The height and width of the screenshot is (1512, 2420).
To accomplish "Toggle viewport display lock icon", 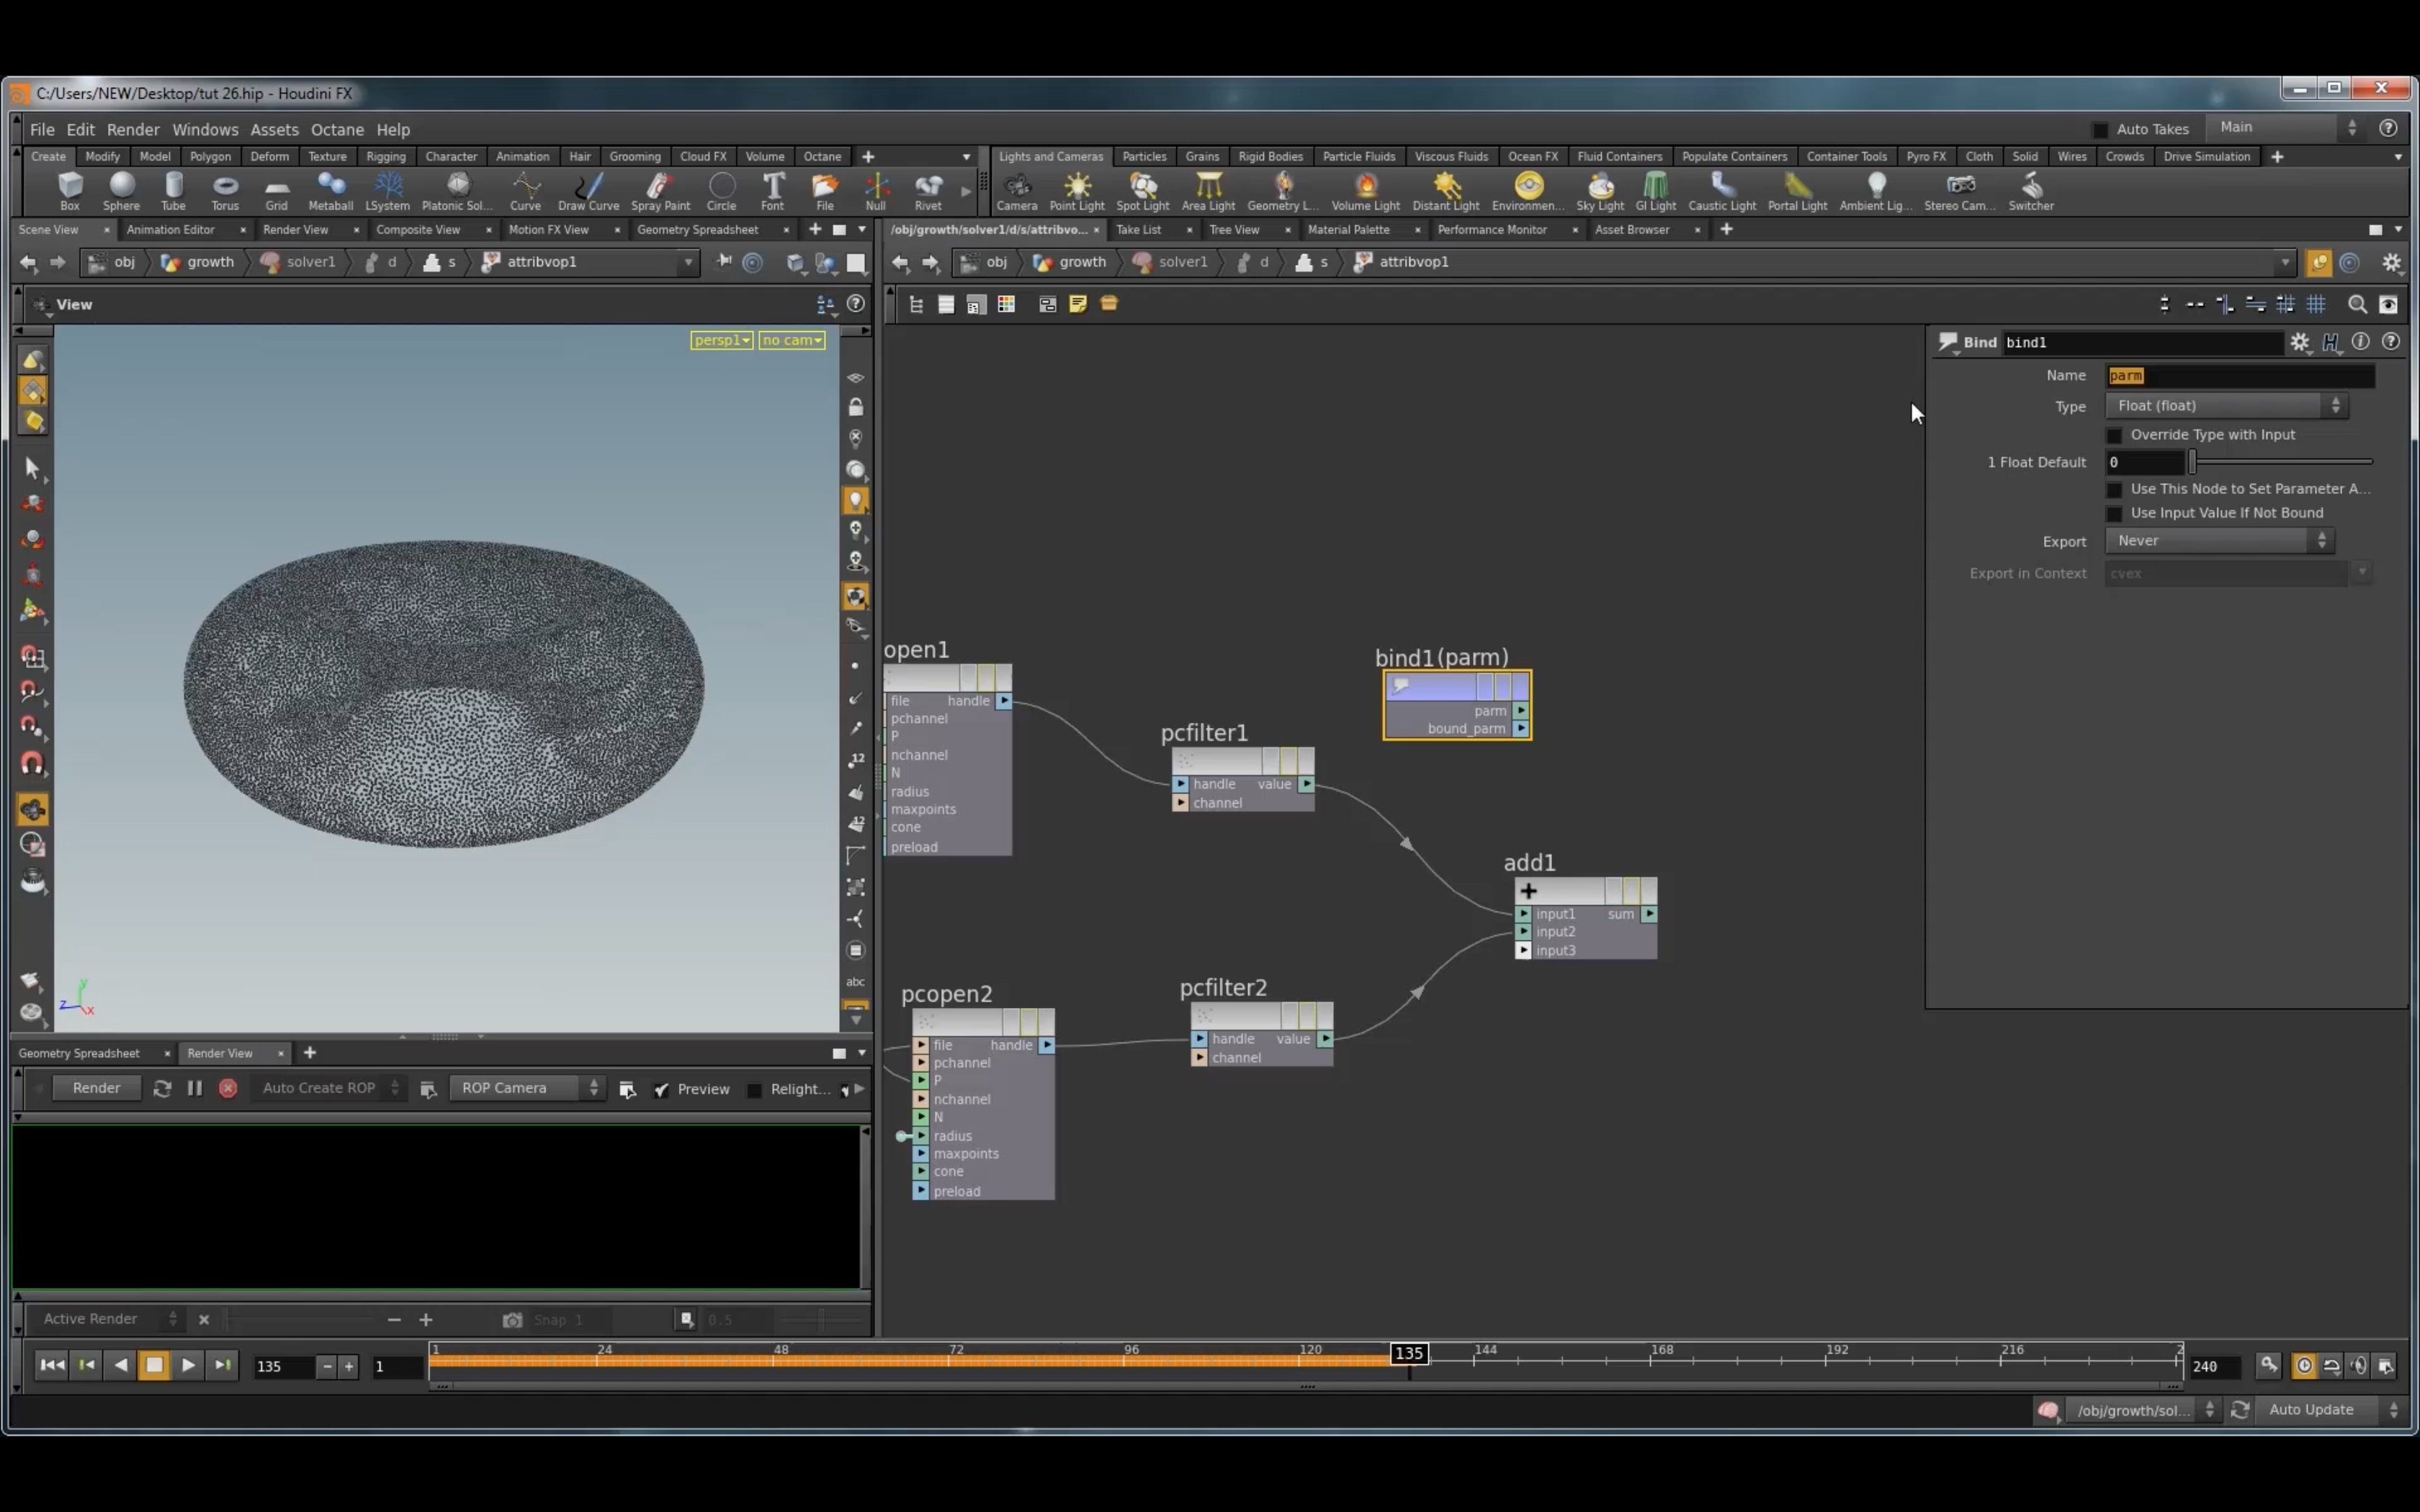I will tap(855, 407).
